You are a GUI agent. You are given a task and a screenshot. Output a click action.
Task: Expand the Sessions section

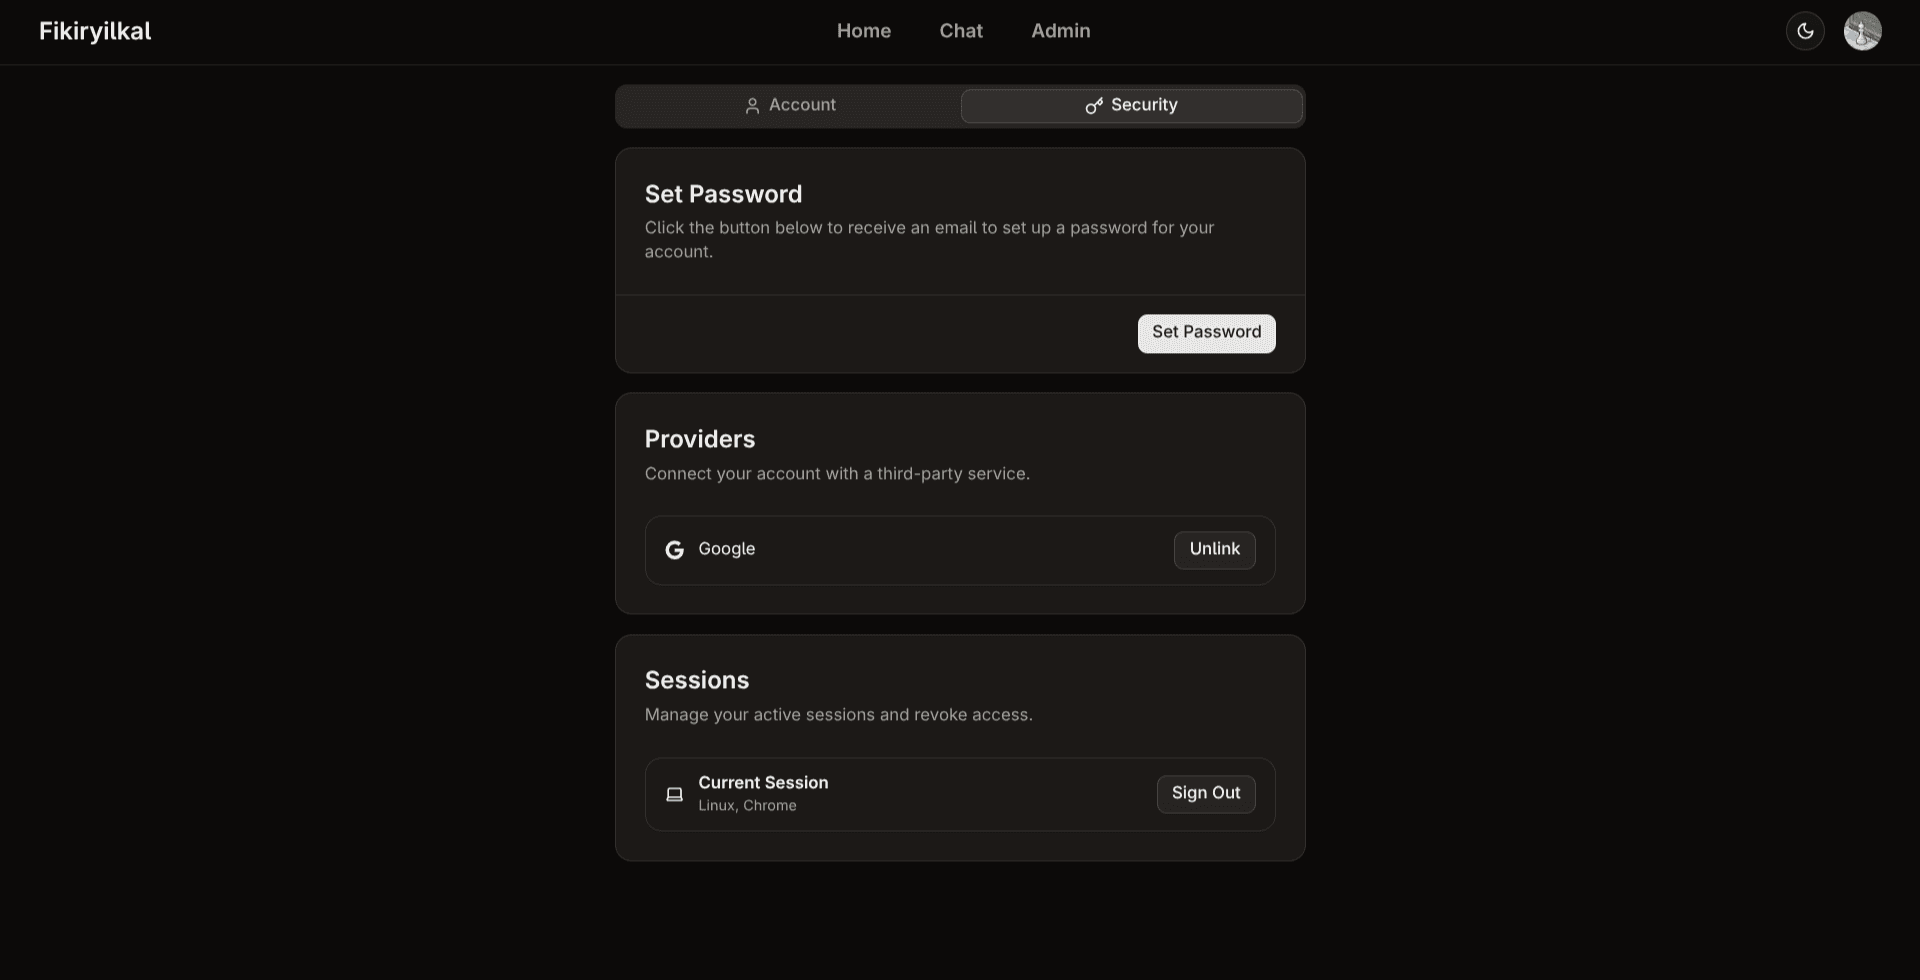coord(697,680)
